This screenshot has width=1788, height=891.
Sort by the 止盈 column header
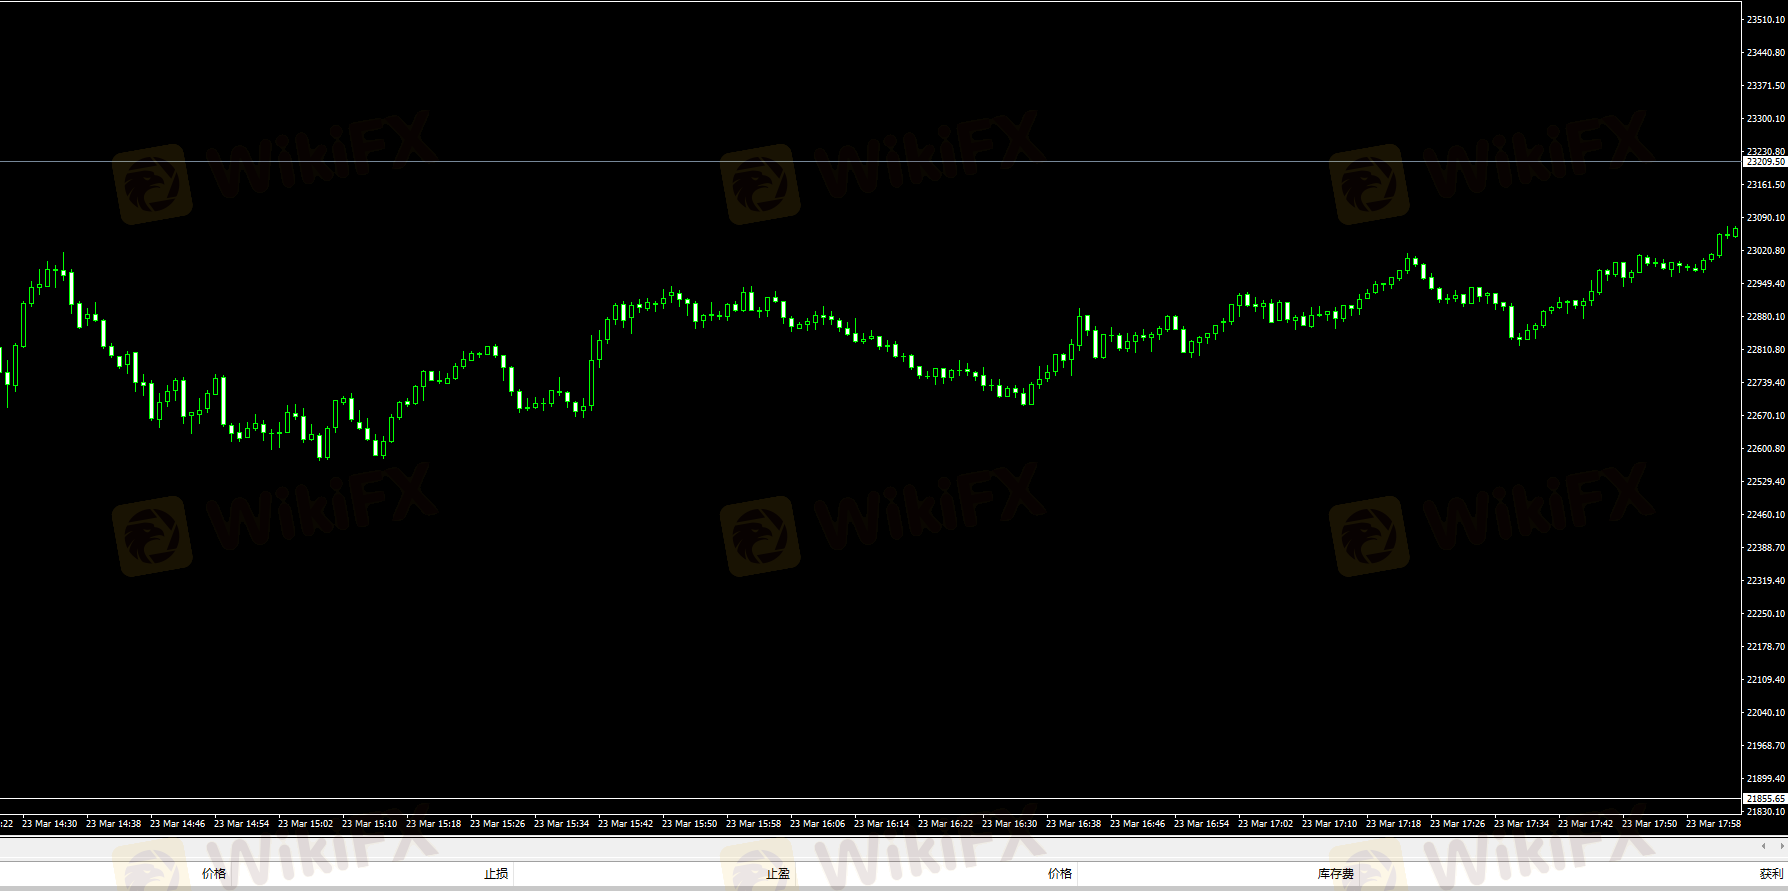(778, 874)
